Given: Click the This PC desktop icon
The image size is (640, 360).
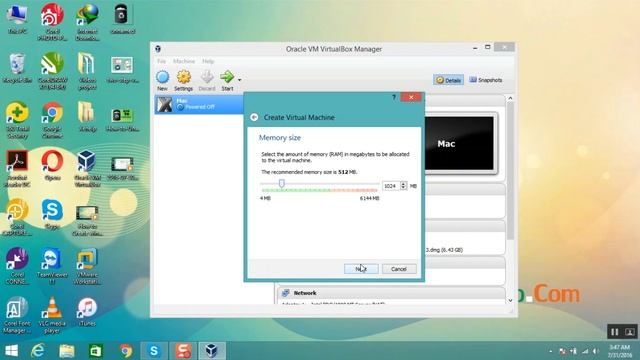Looking at the screenshot, I should (x=17, y=20).
